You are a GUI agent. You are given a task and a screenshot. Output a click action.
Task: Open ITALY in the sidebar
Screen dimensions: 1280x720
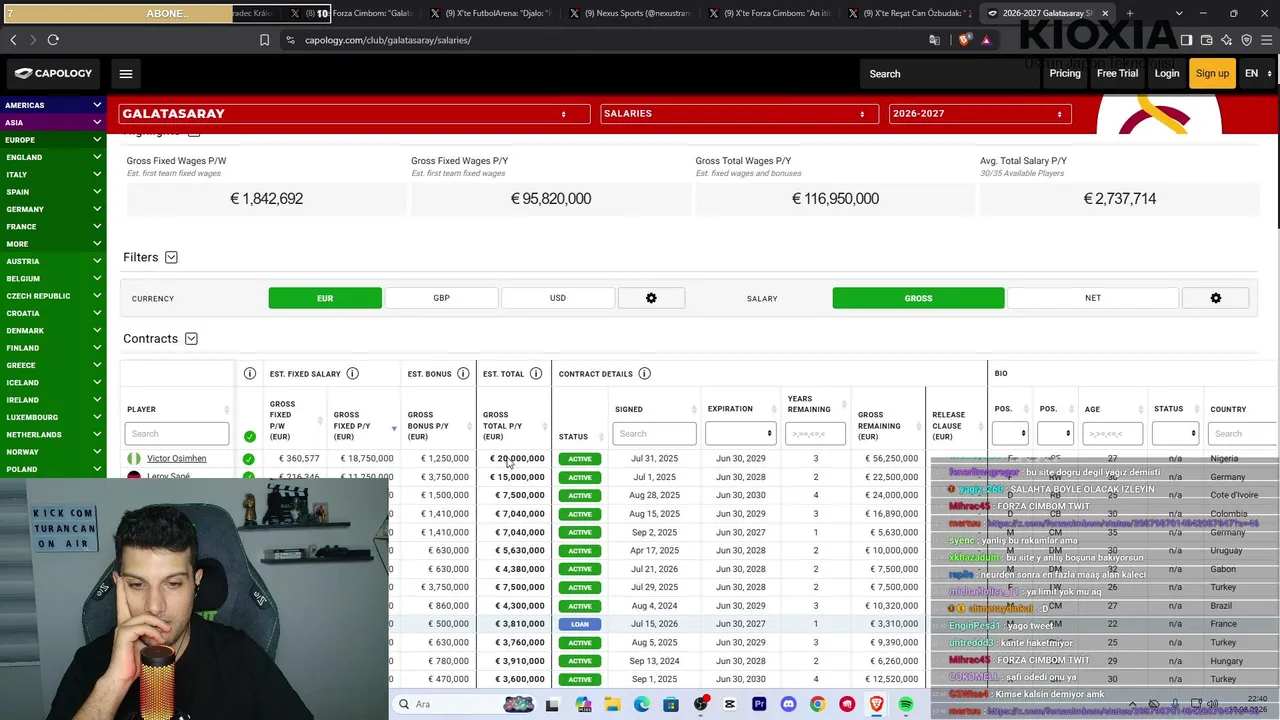point(53,174)
